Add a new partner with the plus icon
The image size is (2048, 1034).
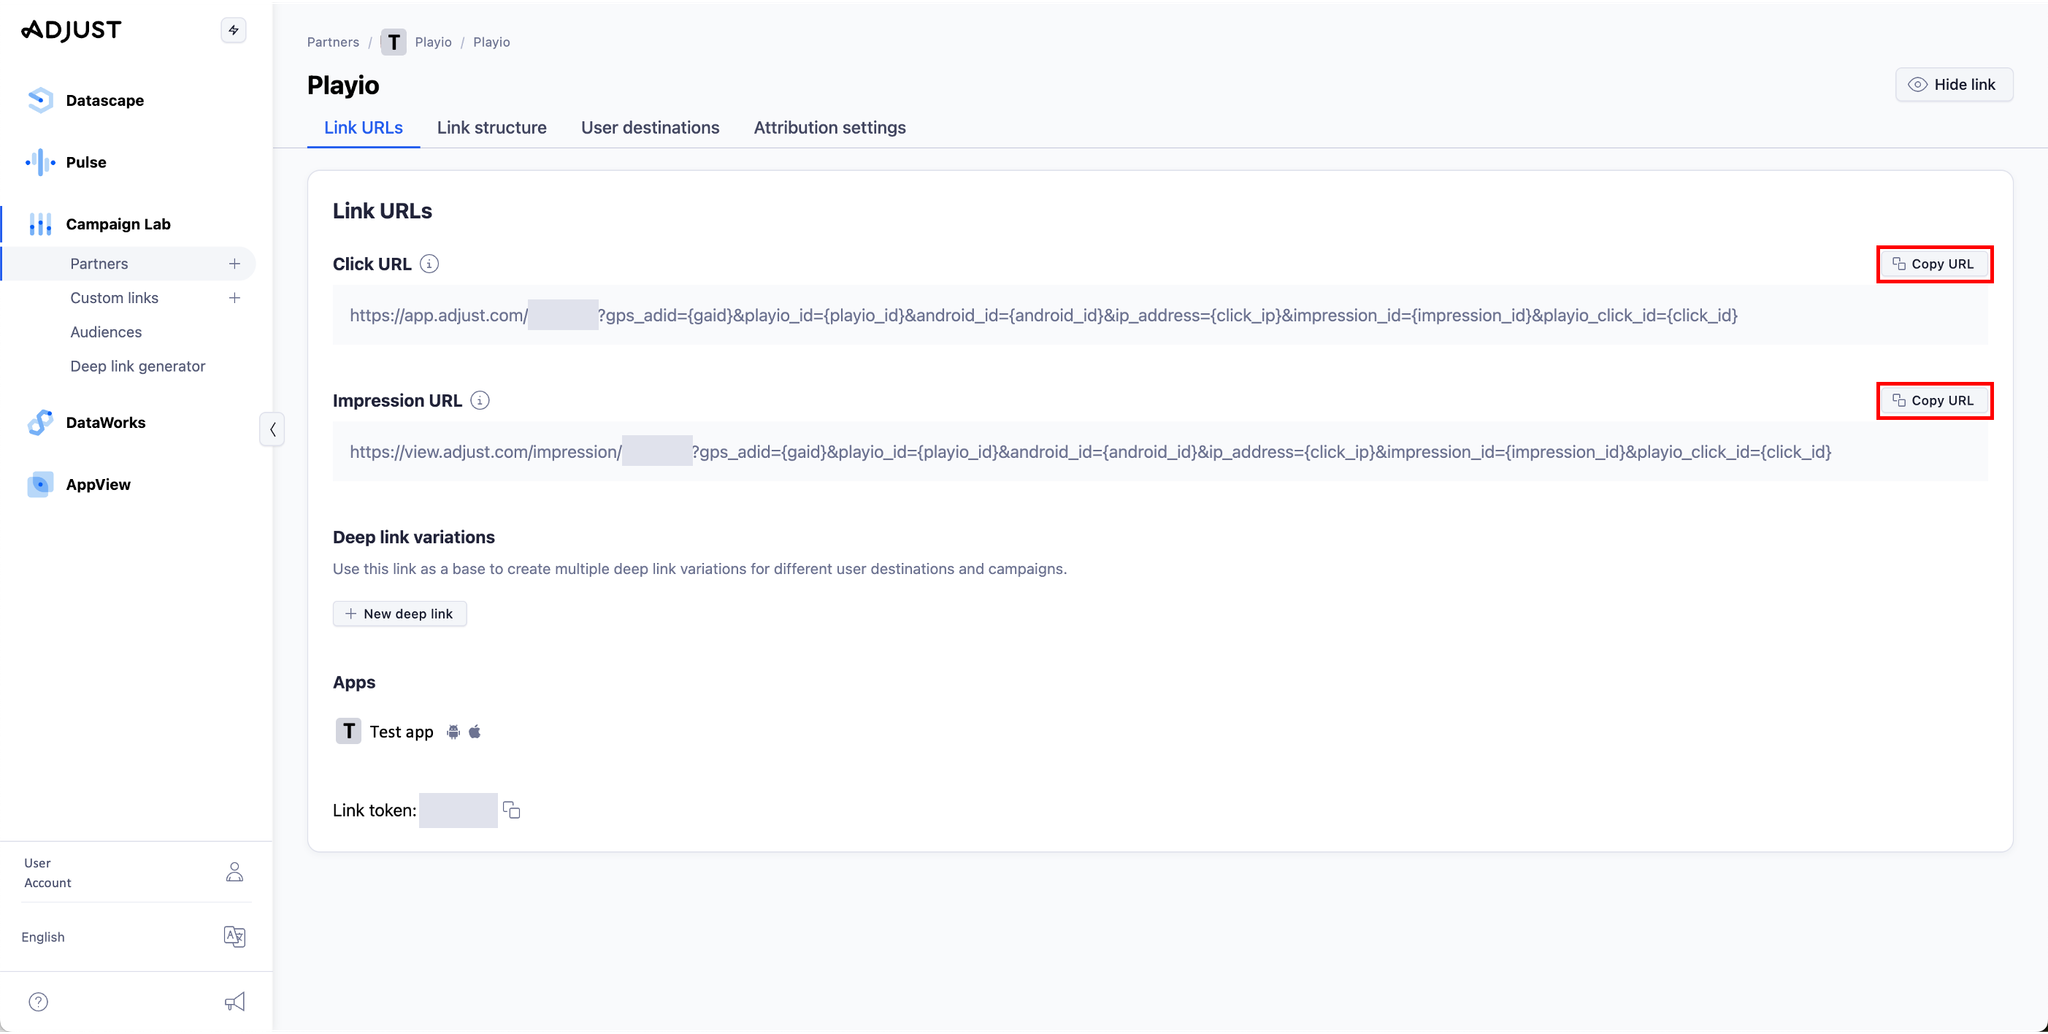pos(234,264)
